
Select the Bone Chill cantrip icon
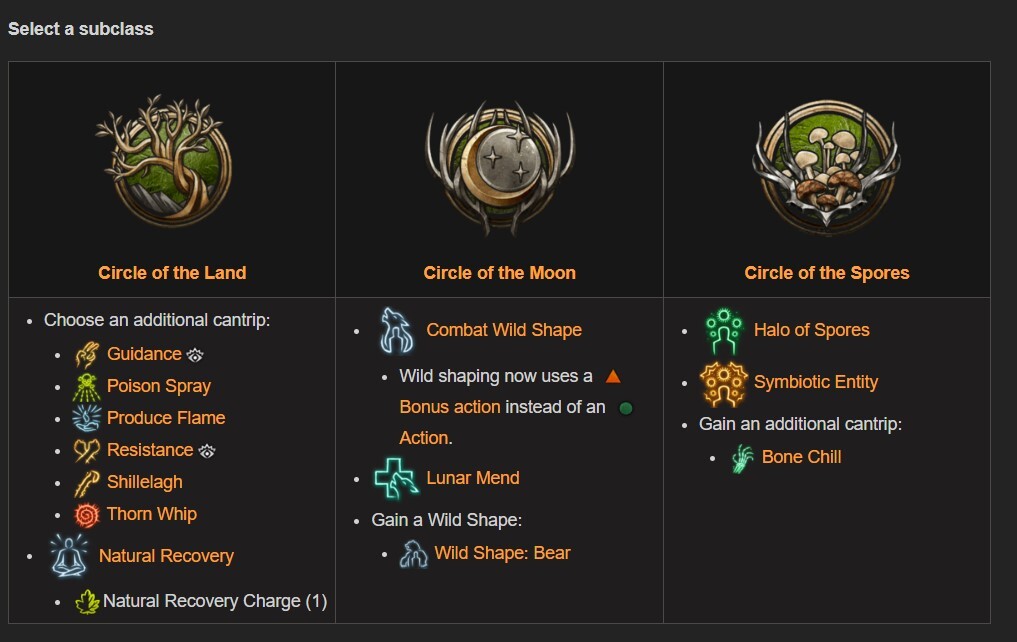tap(741, 457)
